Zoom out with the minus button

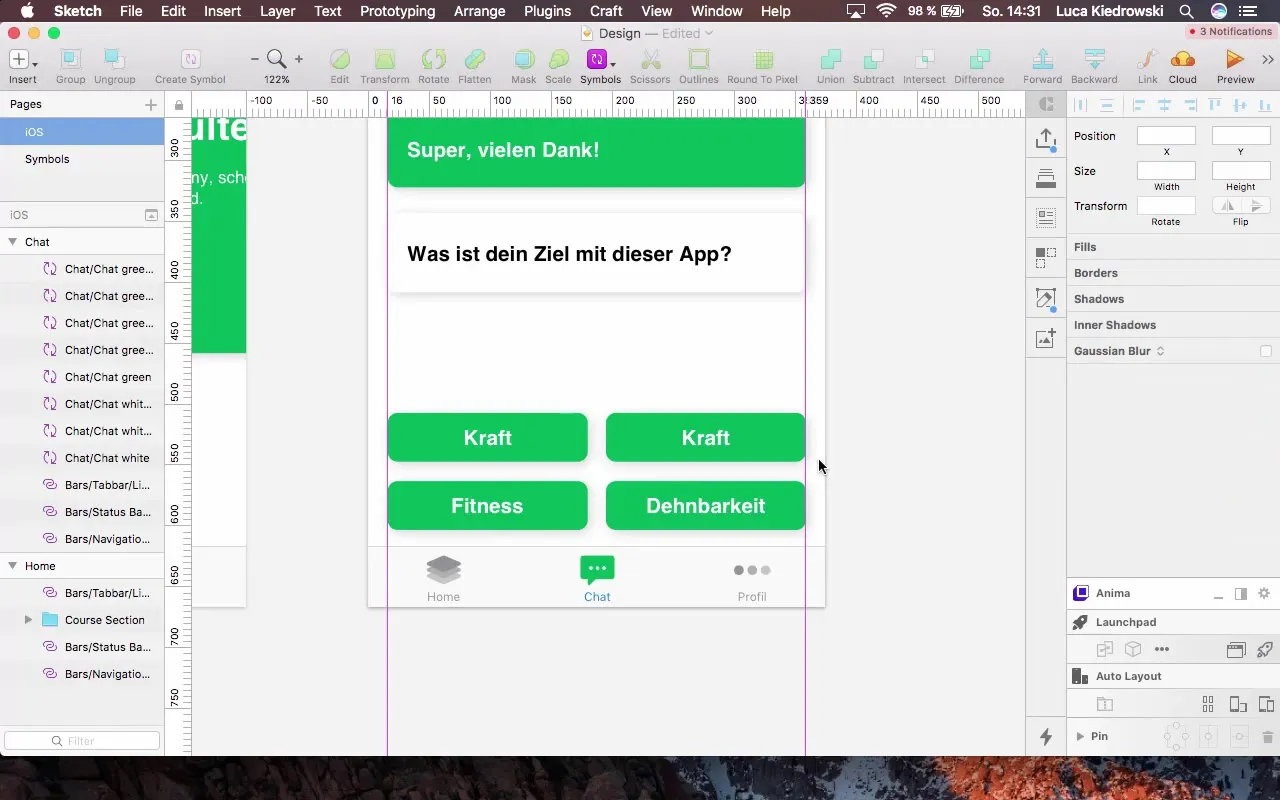click(x=255, y=60)
